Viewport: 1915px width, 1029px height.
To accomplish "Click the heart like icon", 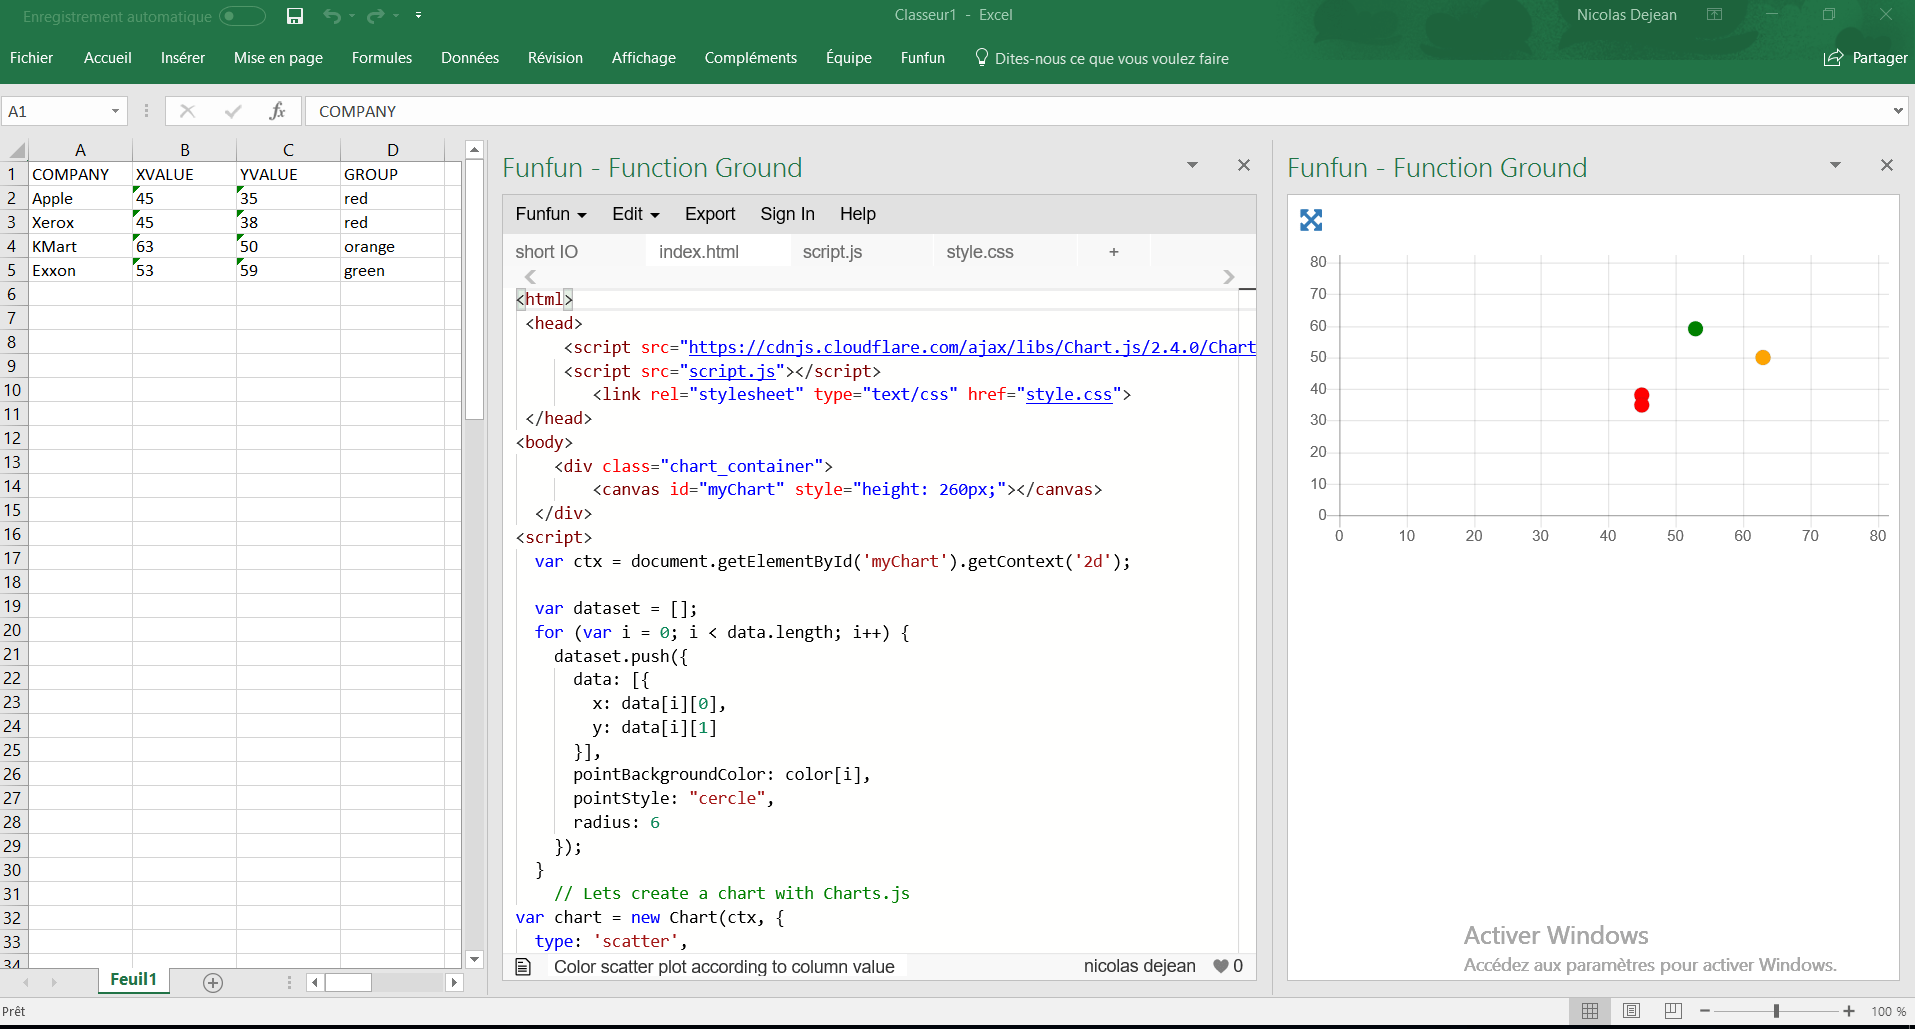I will (1221, 966).
